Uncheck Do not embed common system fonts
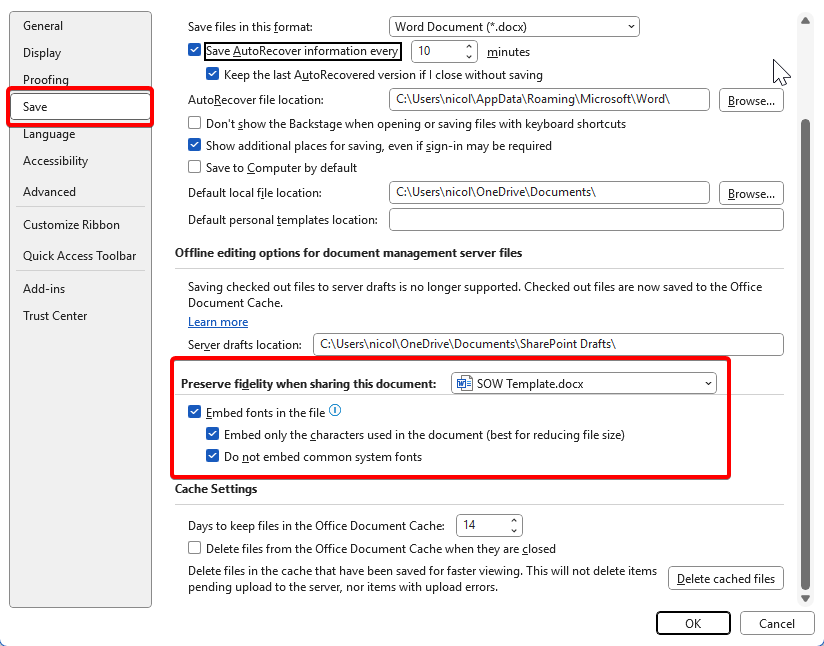The height and width of the screenshot is (646, 824). point(212,456)
